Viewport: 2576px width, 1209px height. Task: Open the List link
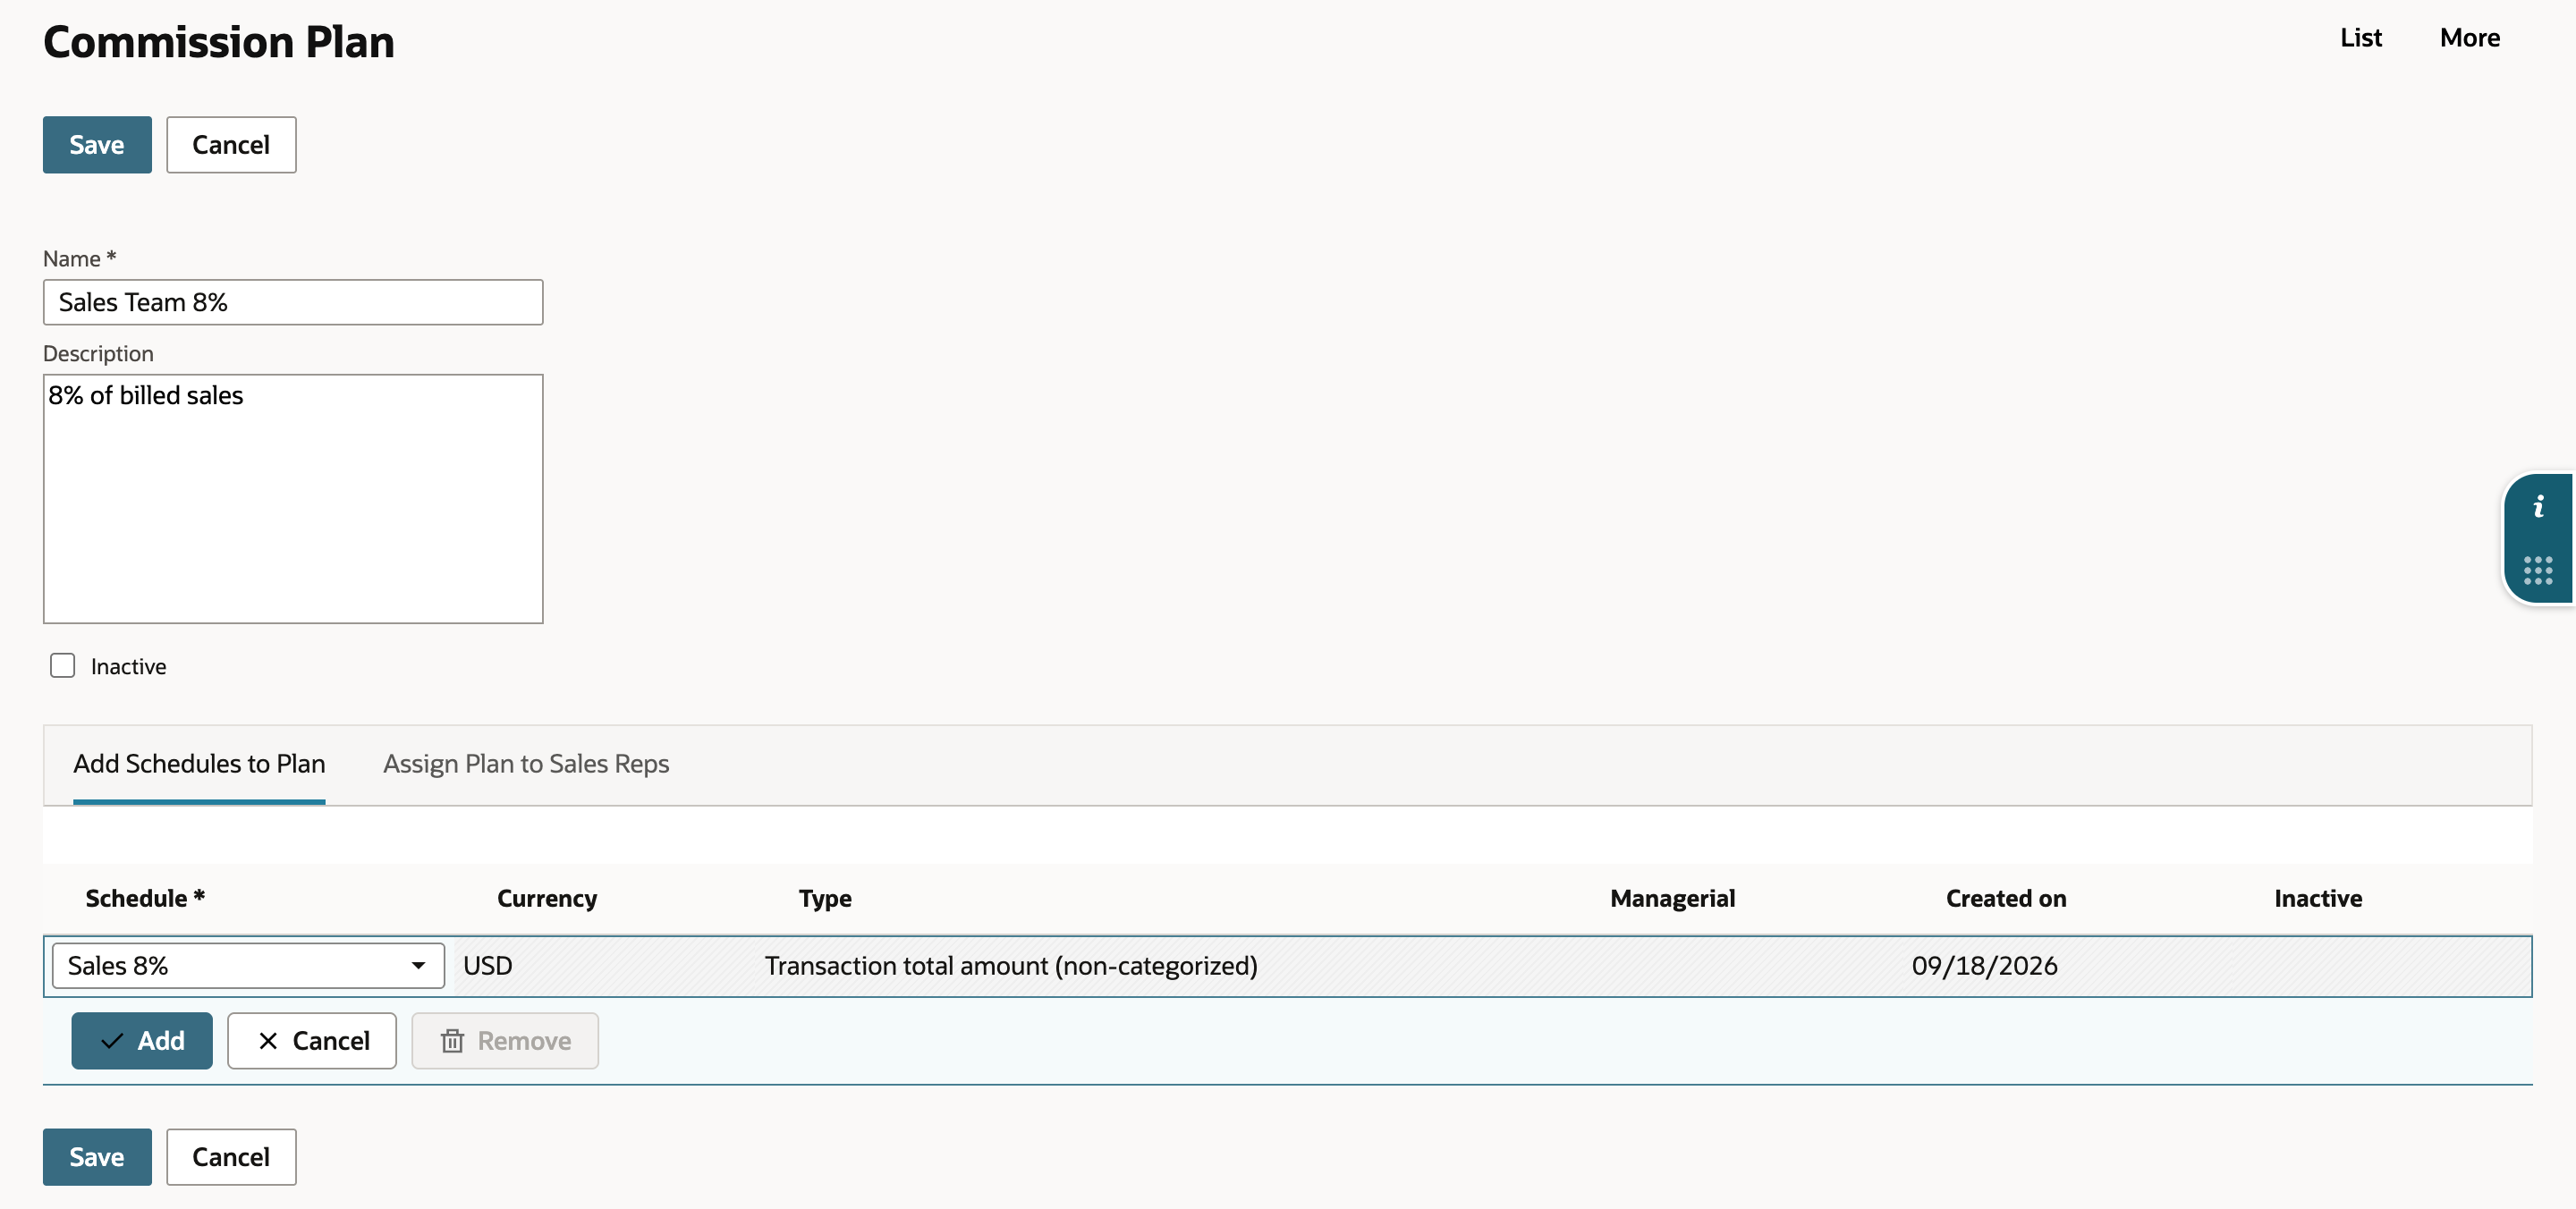pos(2361,38)
